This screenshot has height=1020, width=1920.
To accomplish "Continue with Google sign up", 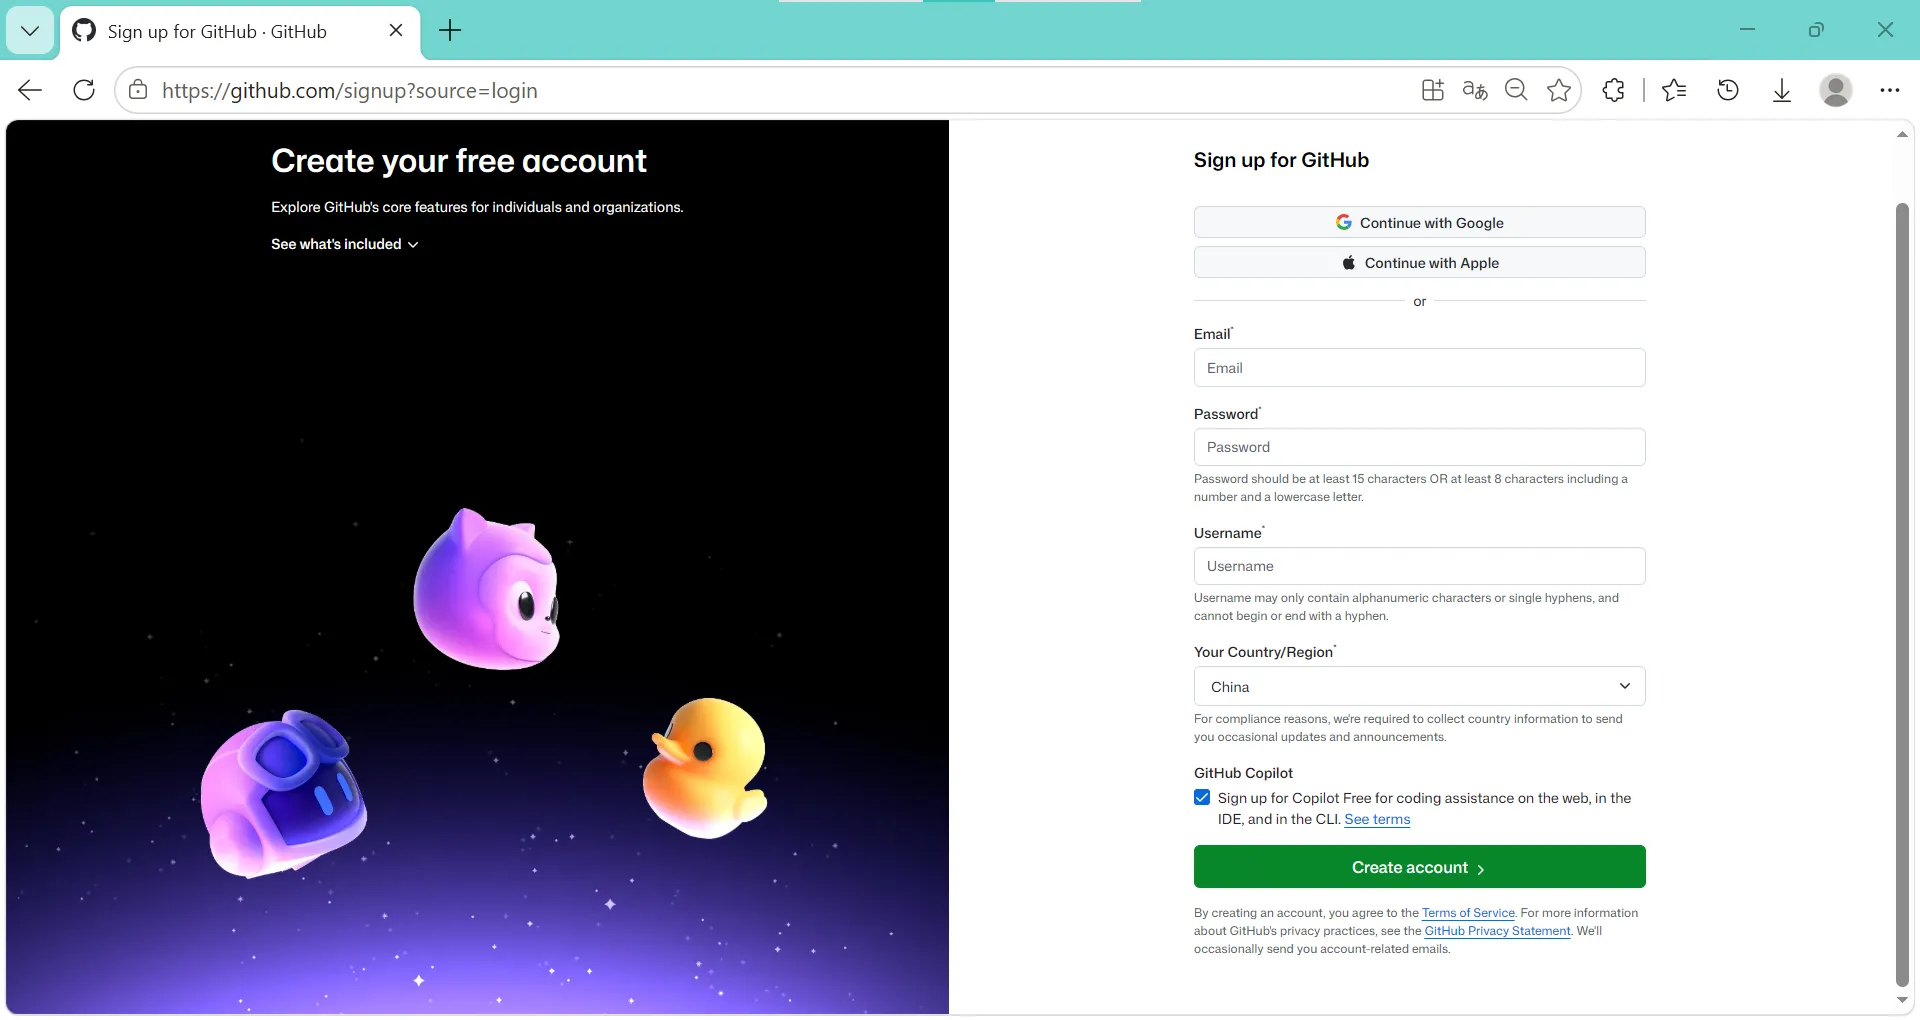I will click(1419, 222).
